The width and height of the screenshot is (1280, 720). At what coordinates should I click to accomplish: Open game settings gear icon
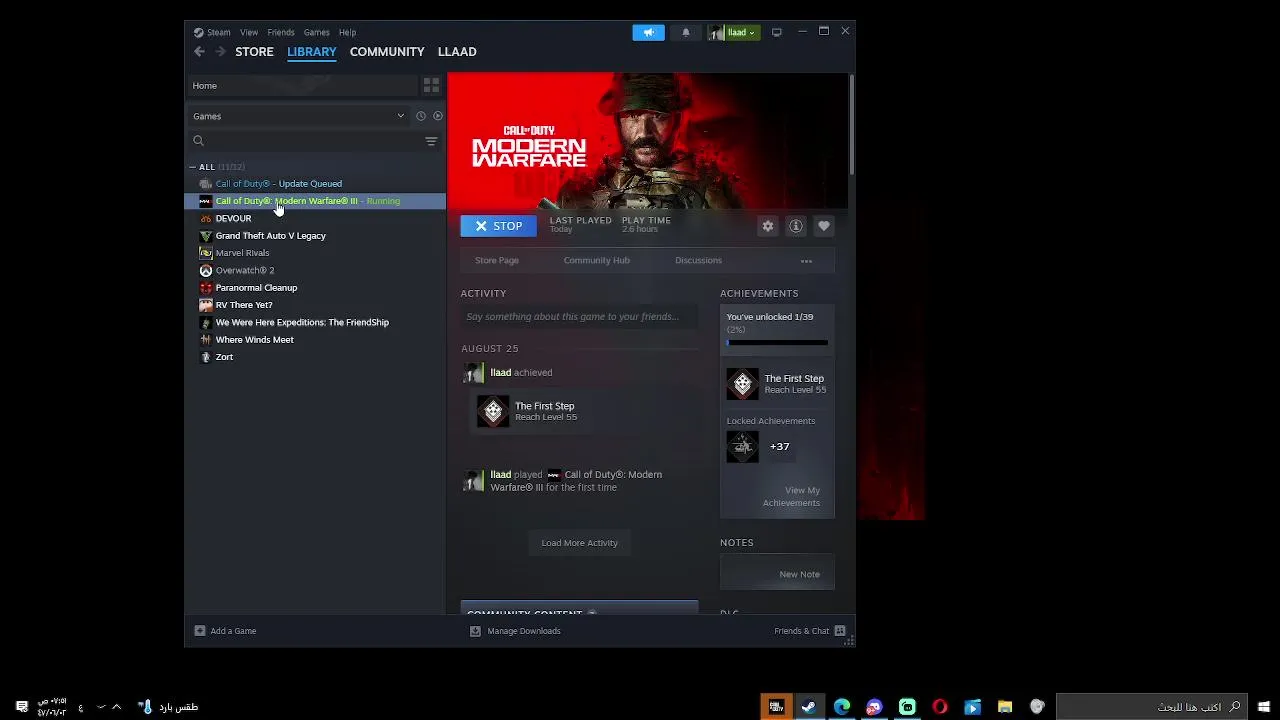768,226
